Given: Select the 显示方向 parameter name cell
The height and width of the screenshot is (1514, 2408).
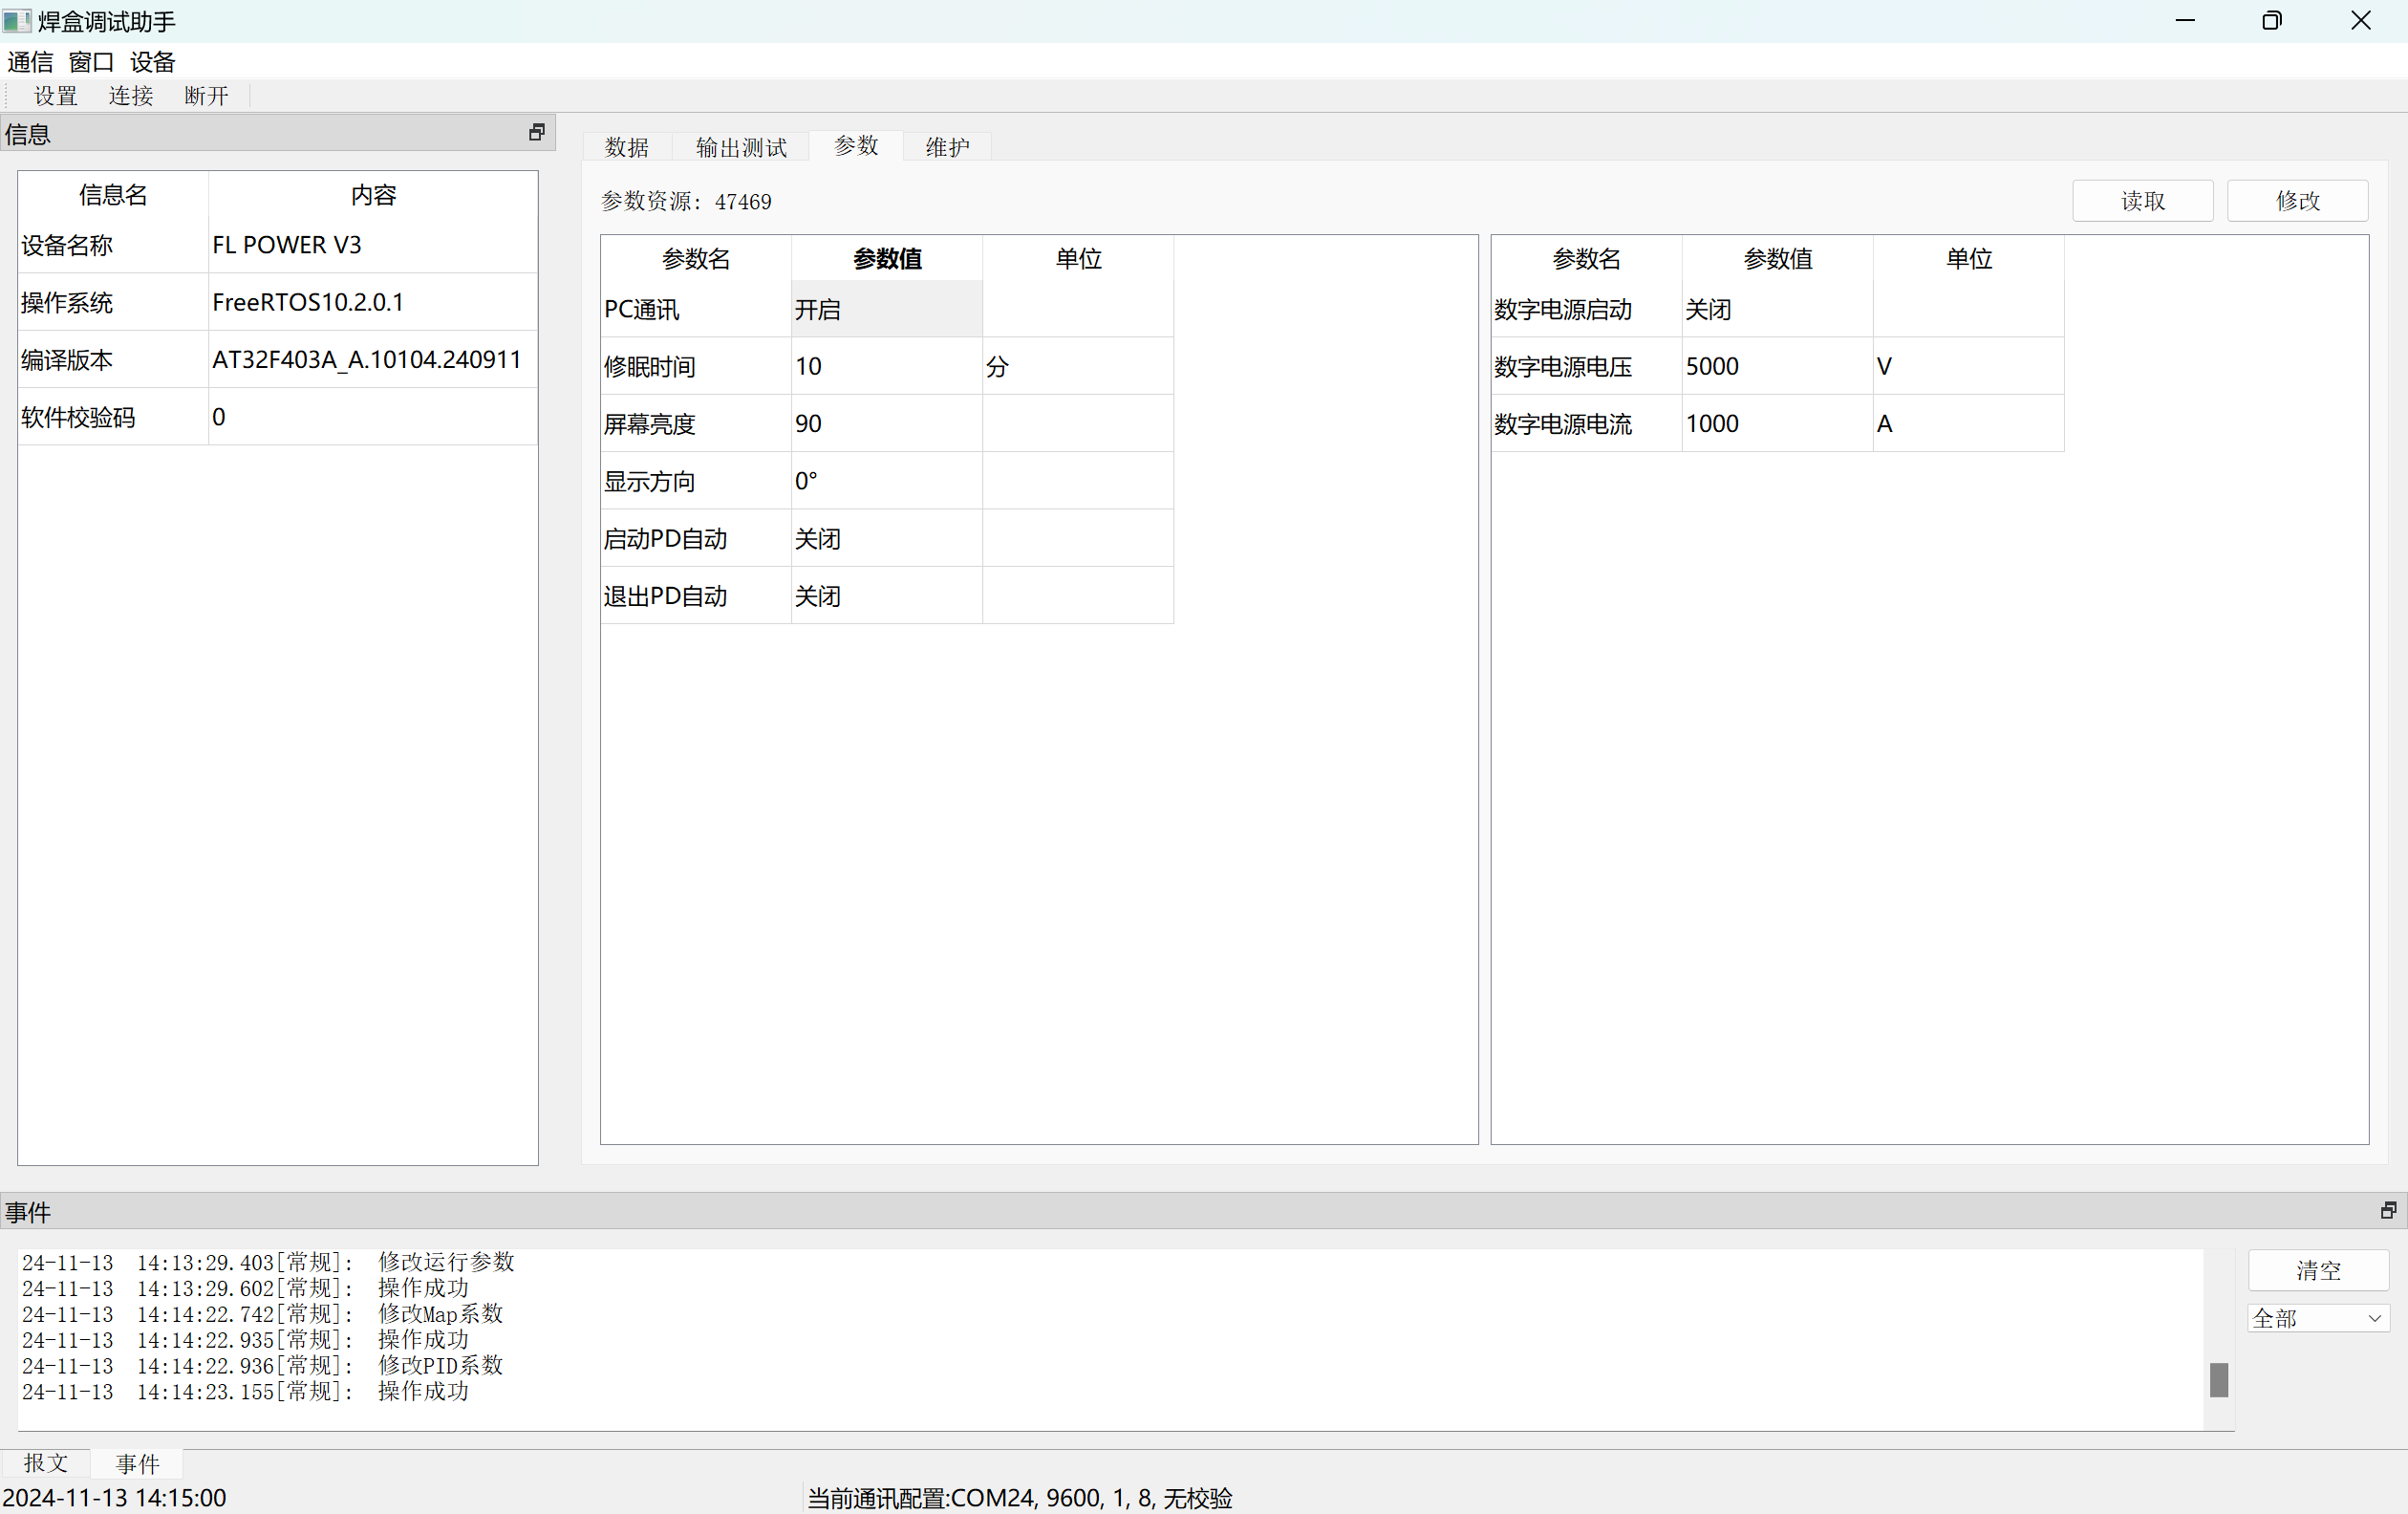Looking at the screenshot, I should (x=696, y=481).
